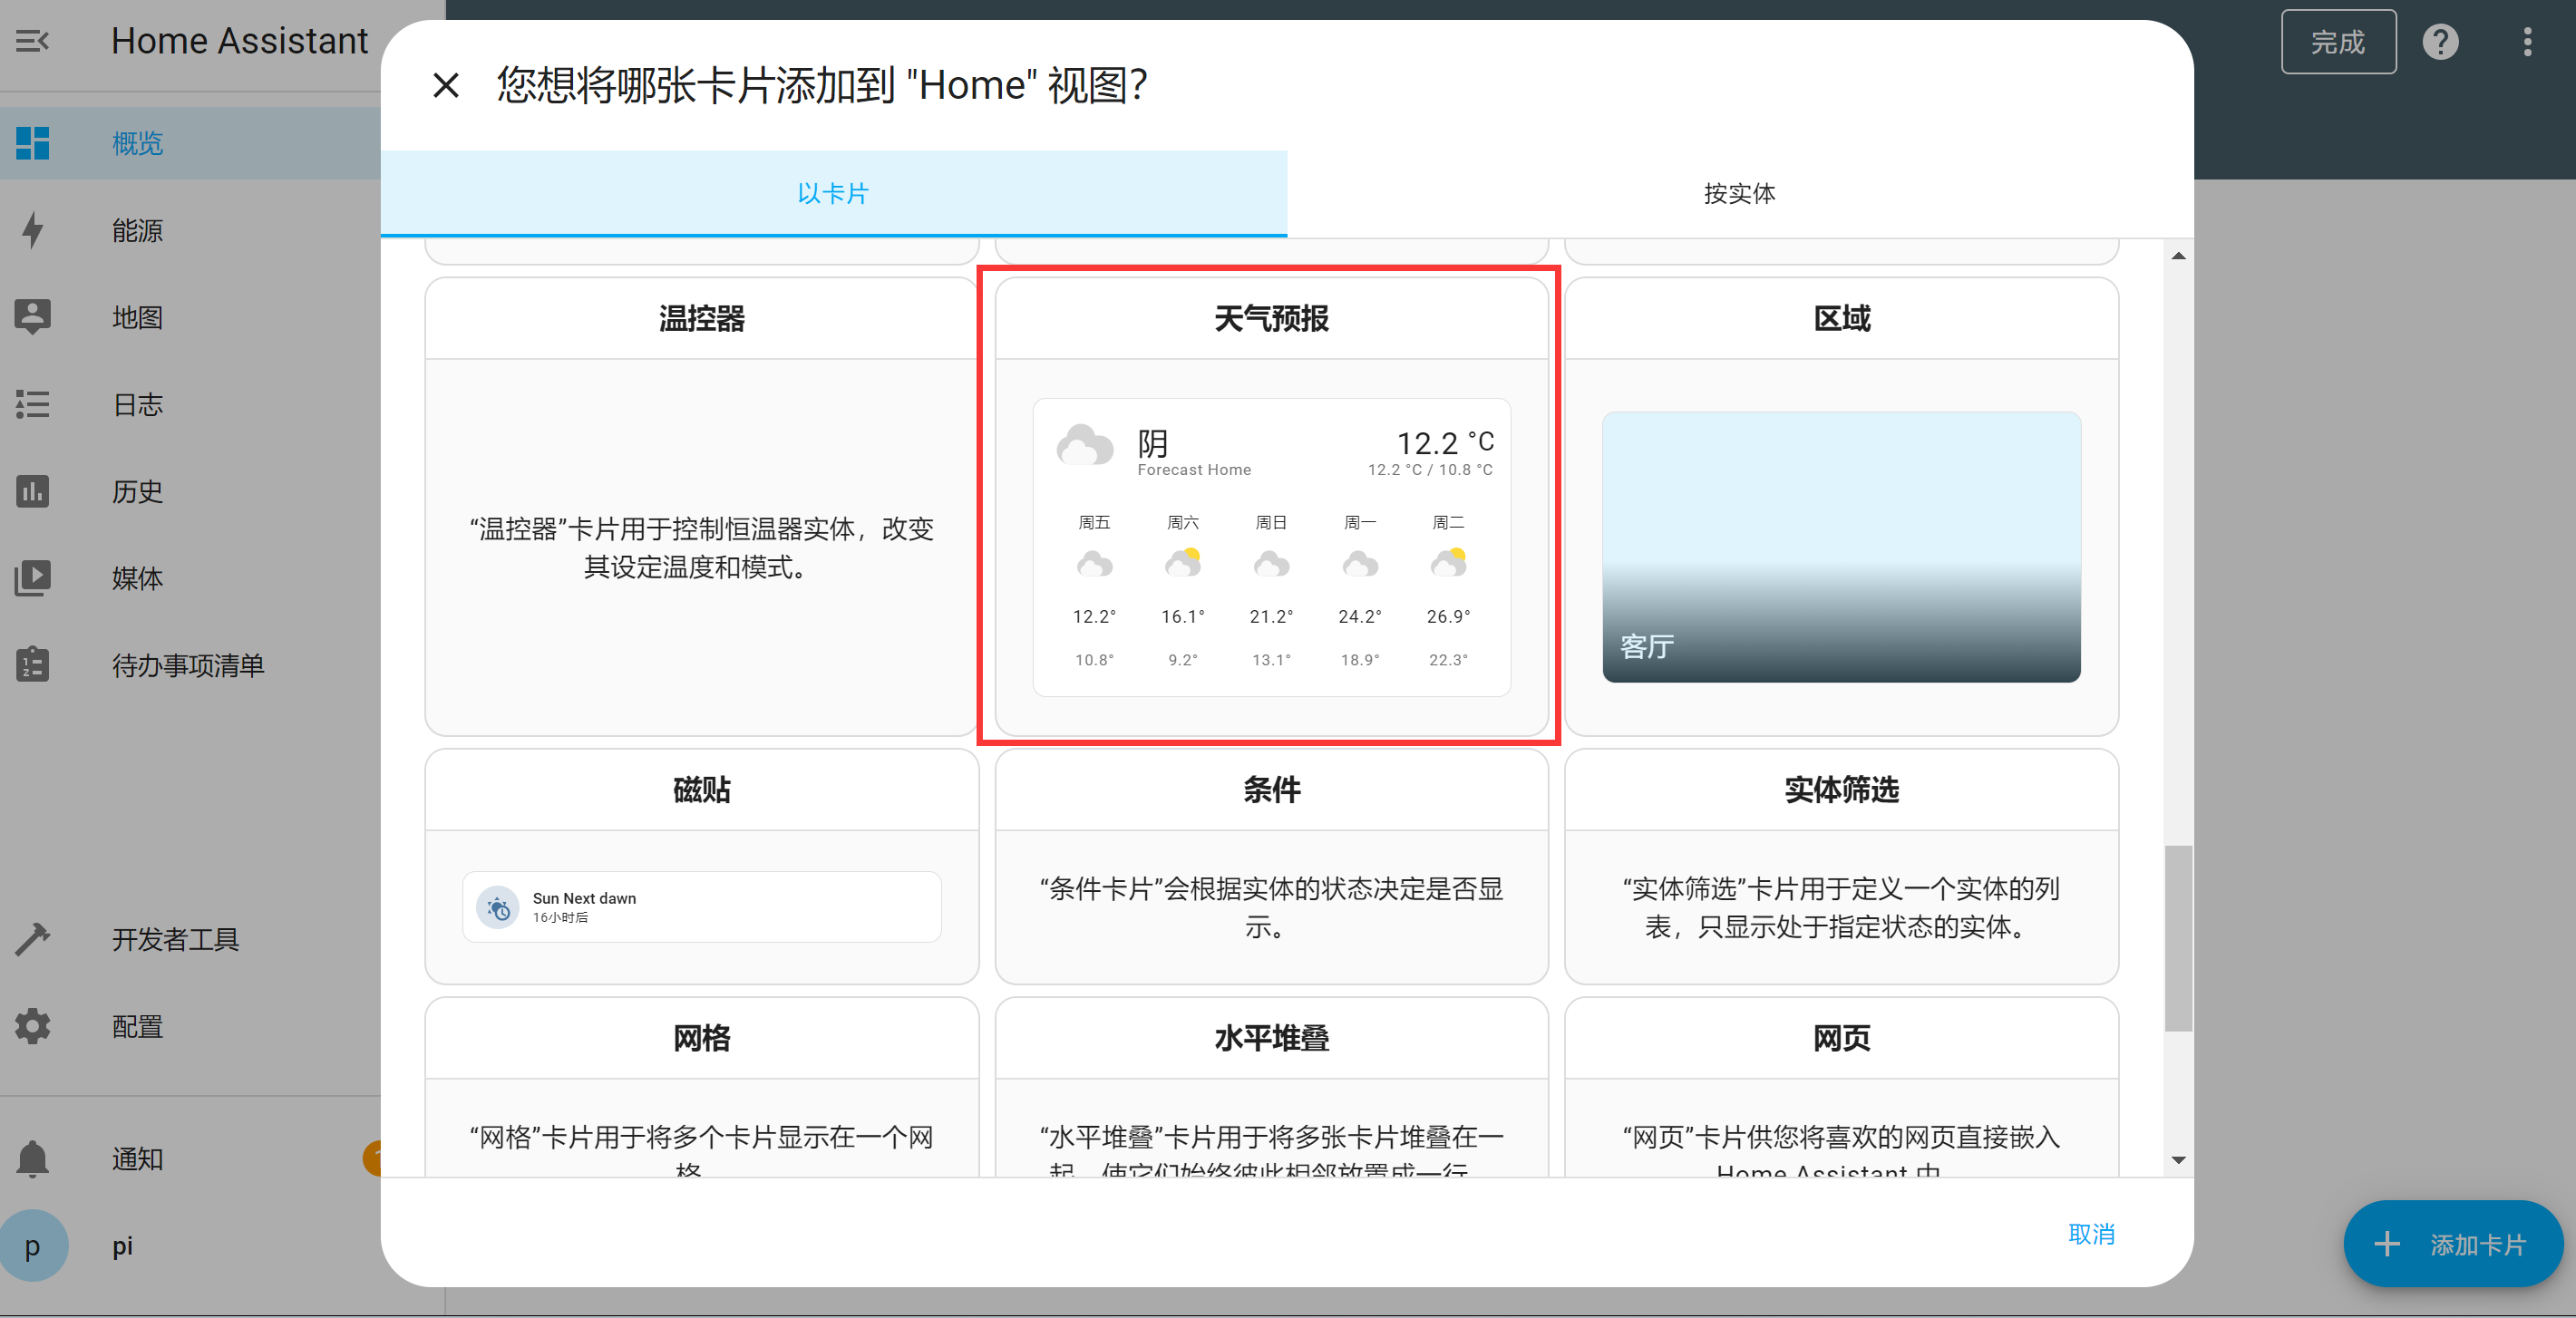
Task: Switch to the 按实体 tab
Action: point(1739,193)
